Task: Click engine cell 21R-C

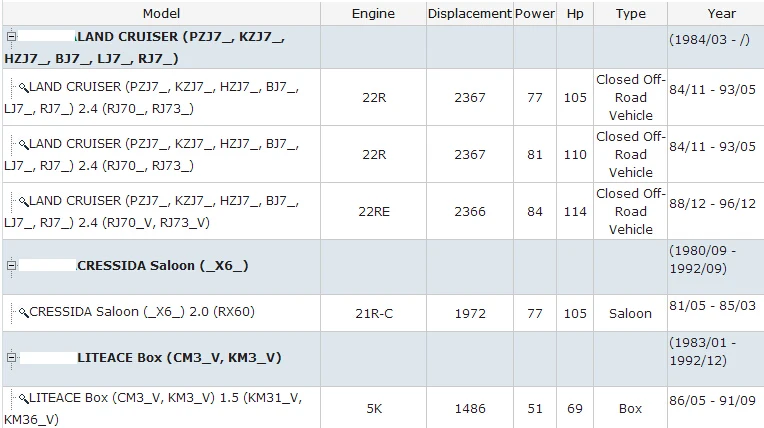Action: click(374, 313)
